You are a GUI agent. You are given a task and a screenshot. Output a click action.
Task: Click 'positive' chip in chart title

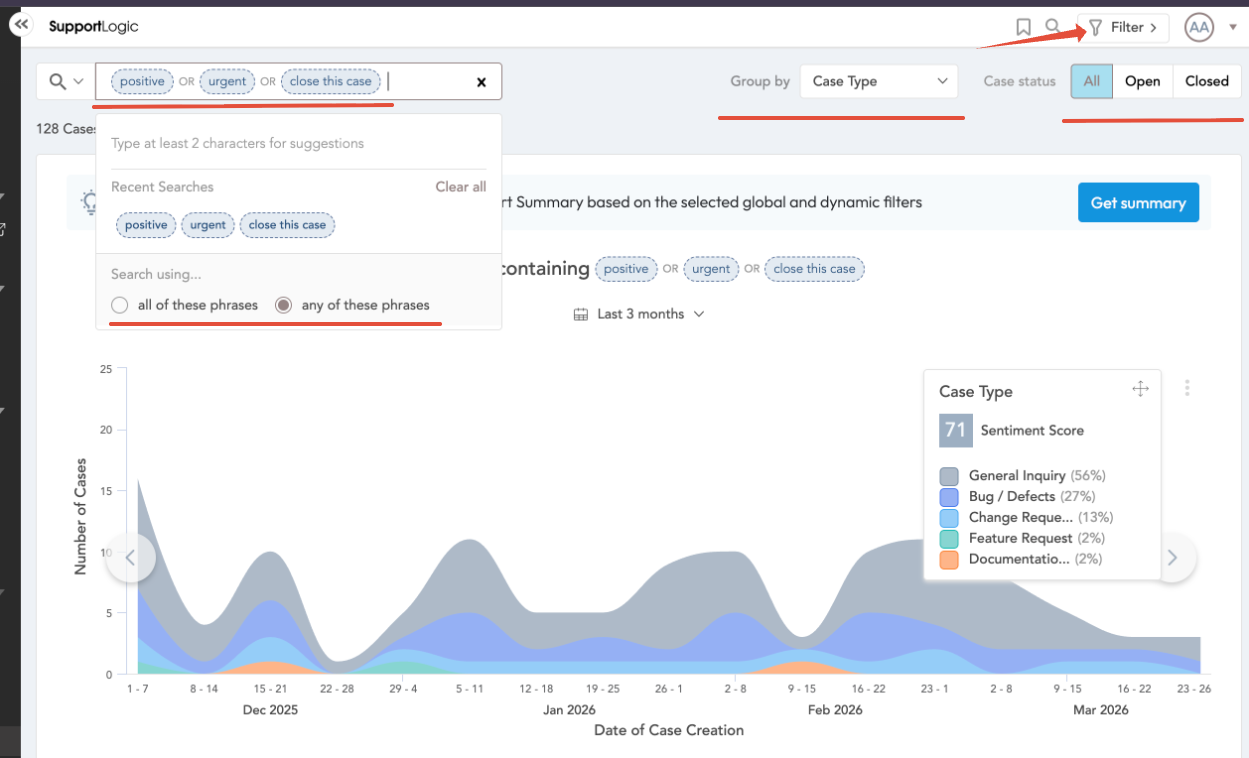[626, 269]
